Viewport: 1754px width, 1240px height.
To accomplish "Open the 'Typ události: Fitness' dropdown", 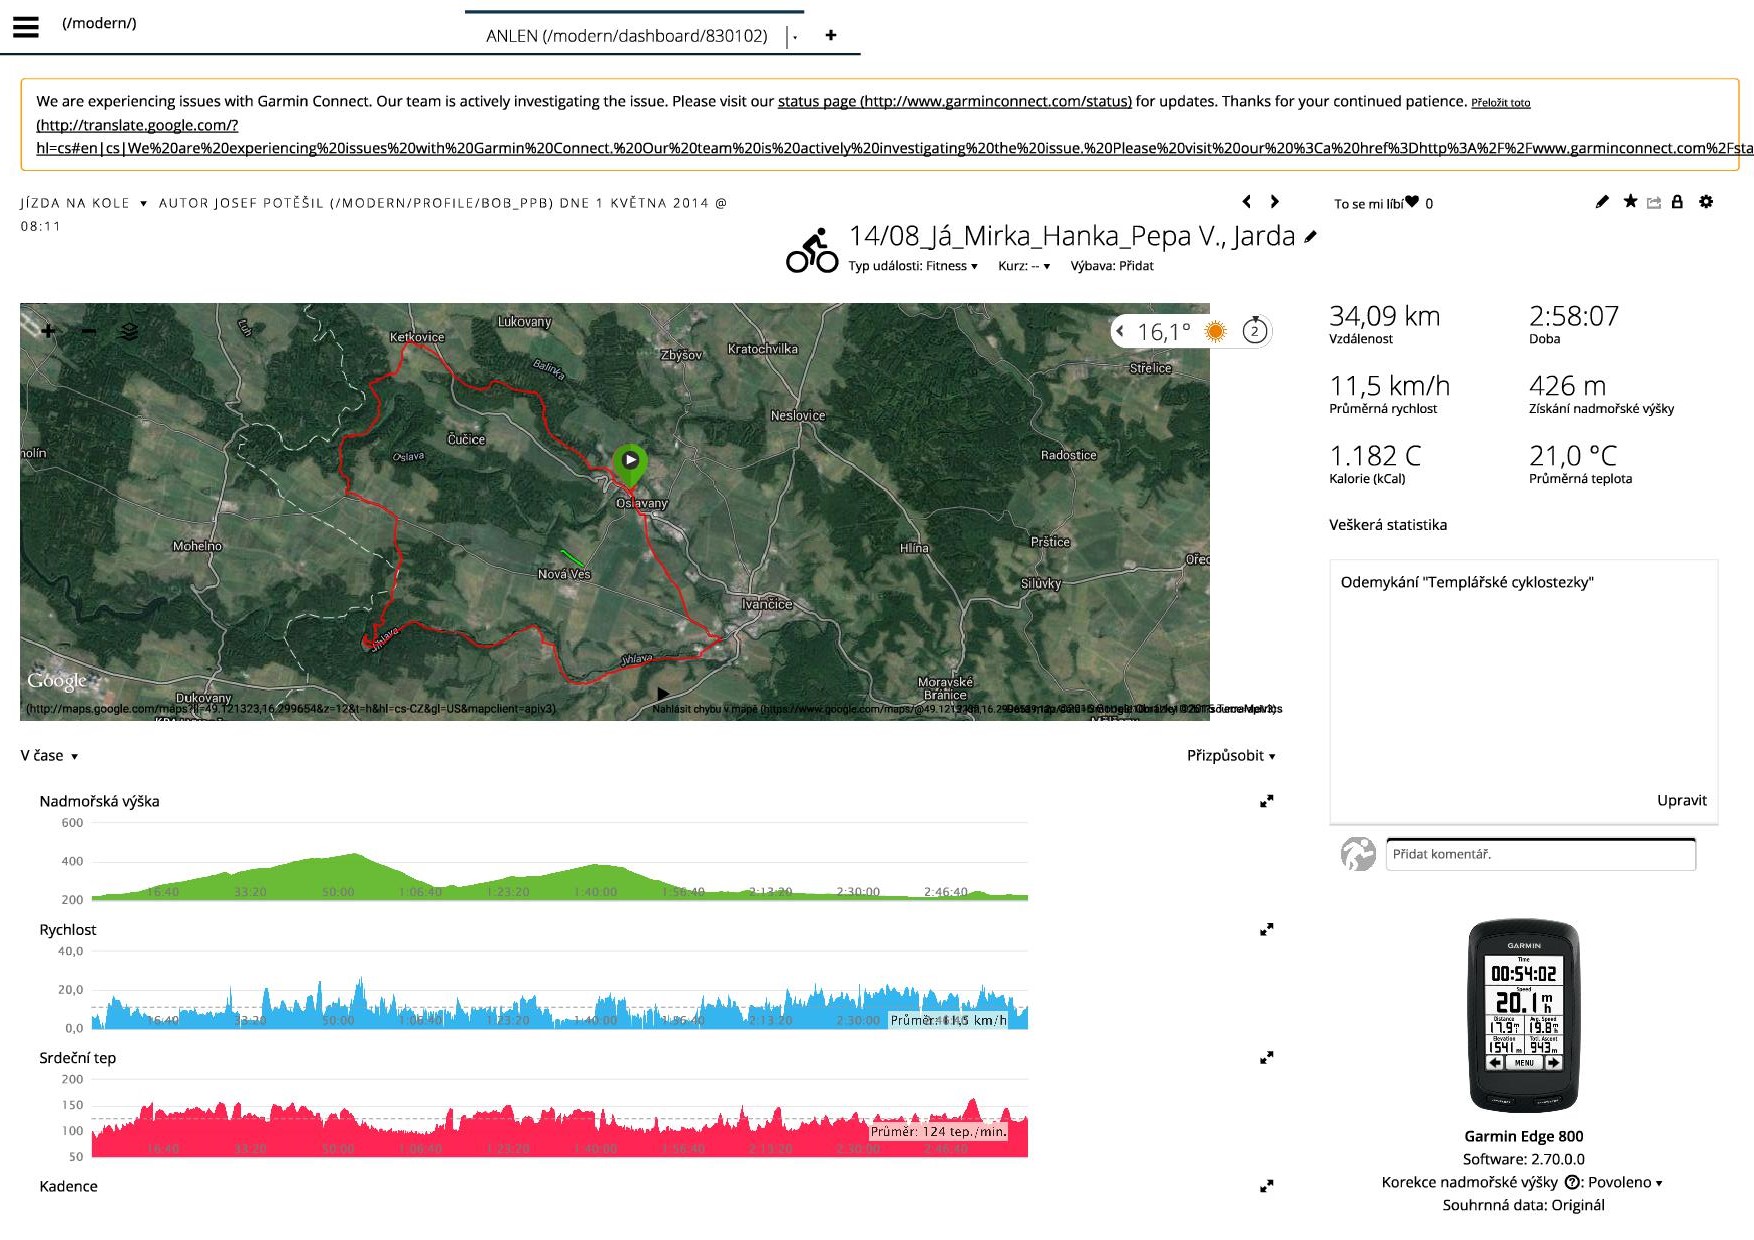I will [x=912, y=266].
